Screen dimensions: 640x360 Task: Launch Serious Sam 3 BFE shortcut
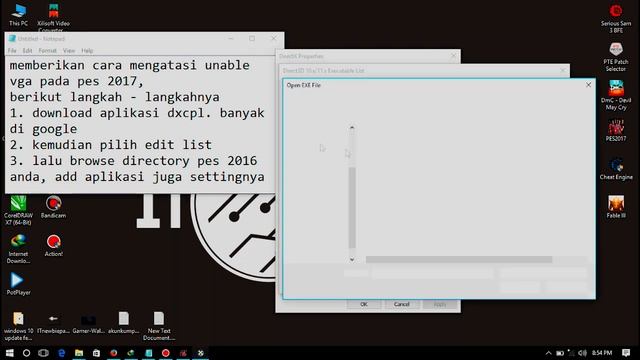[616, 18]
